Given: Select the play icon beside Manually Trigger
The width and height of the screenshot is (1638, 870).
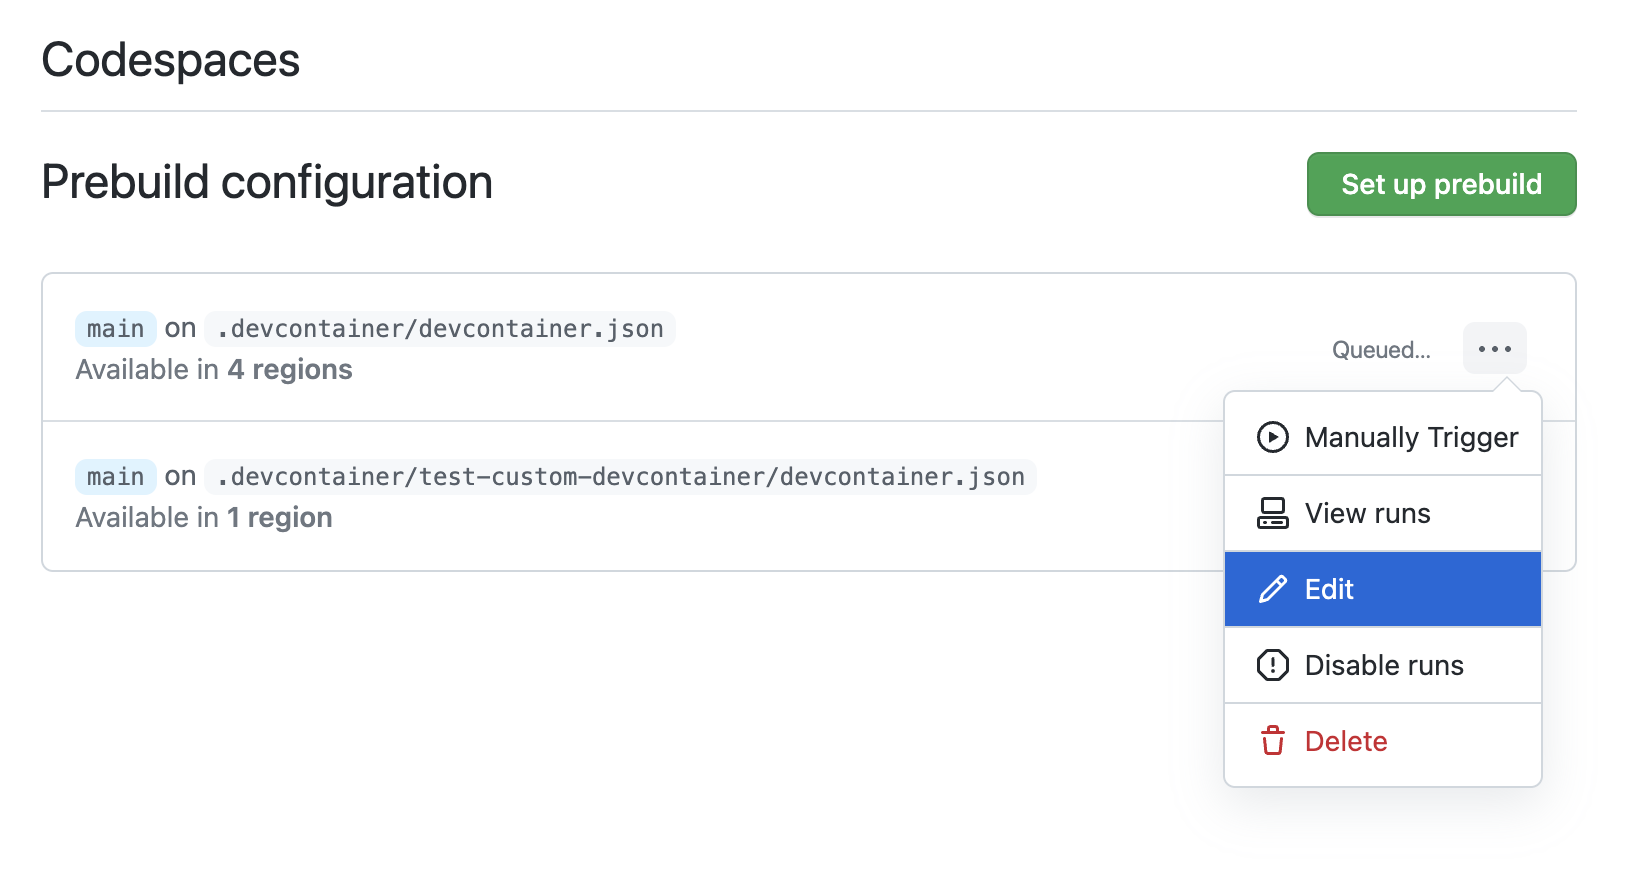Looking at the screenshot, I should coord(1272,437).
